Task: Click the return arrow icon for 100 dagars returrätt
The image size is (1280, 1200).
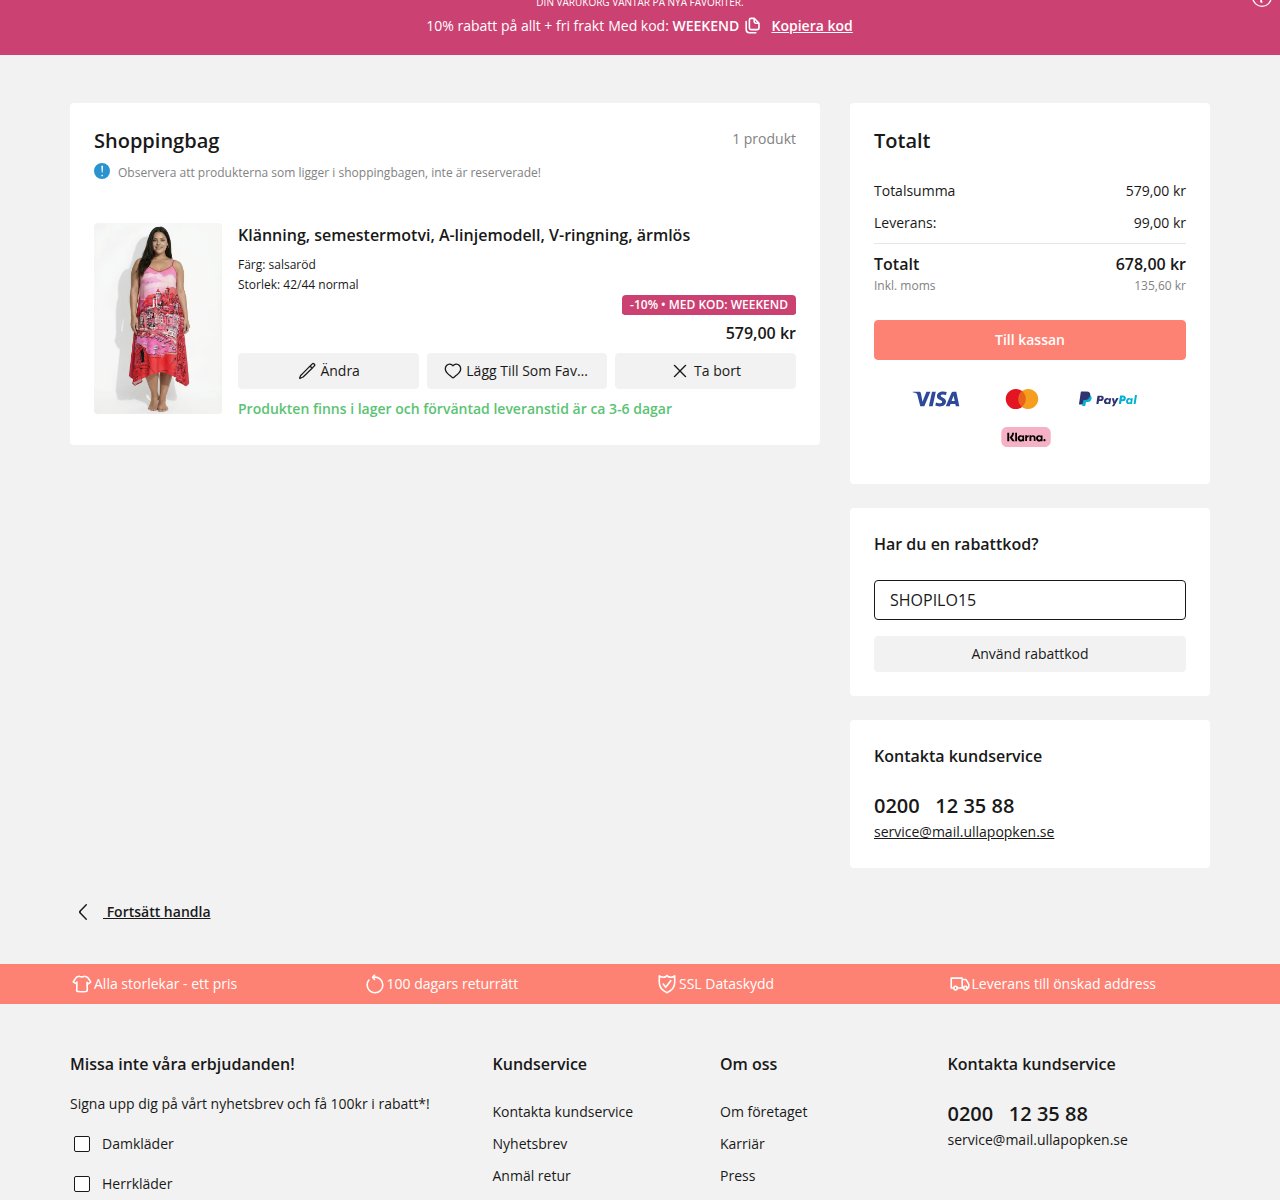Action: [x=374, y=984]
